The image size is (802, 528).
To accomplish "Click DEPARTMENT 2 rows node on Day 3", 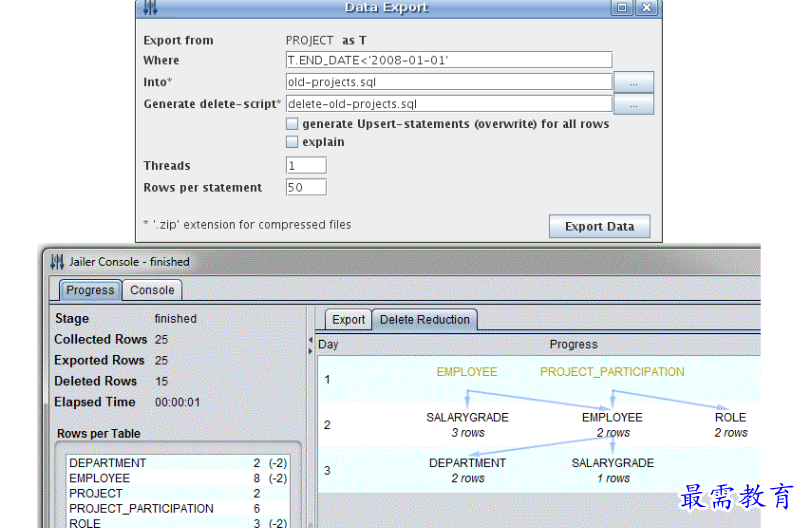I will point(467,470).
